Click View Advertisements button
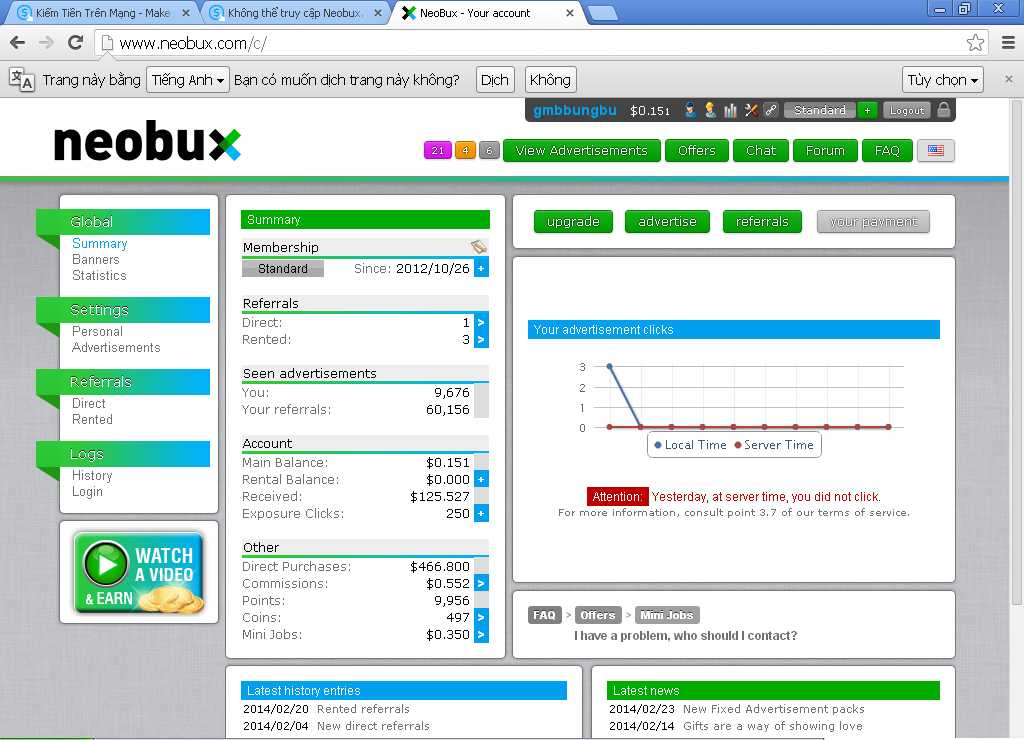Screen dimensions: 1024x740 tap(582, 151)
